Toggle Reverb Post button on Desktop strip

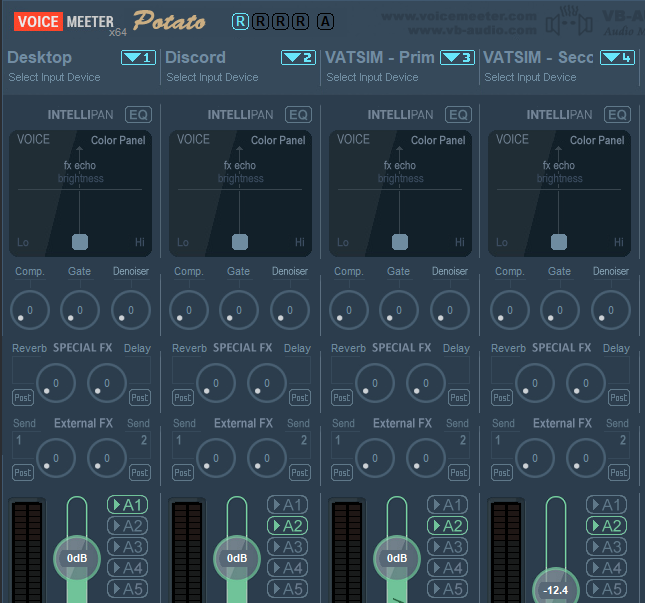coord(22,397)
